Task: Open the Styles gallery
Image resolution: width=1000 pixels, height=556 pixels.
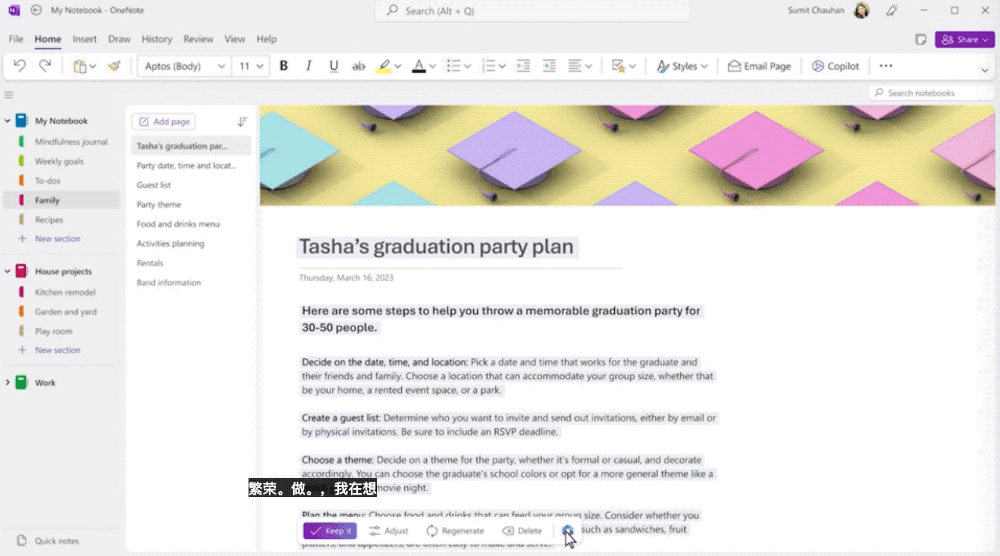Action: coord(682,66)
